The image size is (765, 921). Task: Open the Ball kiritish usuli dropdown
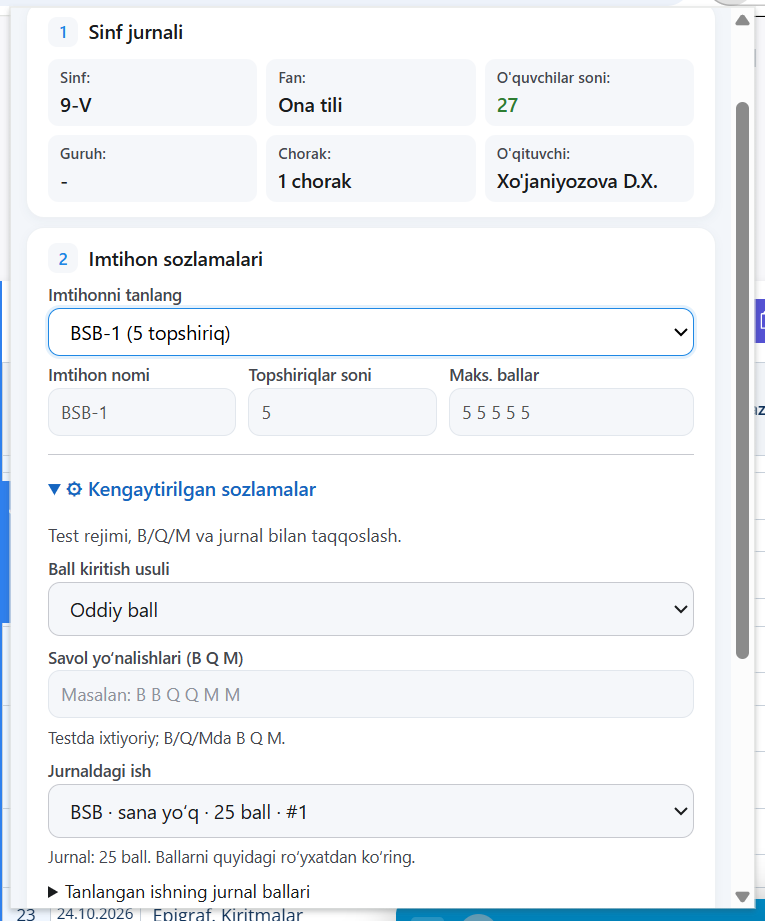click(x=371, y=609)
